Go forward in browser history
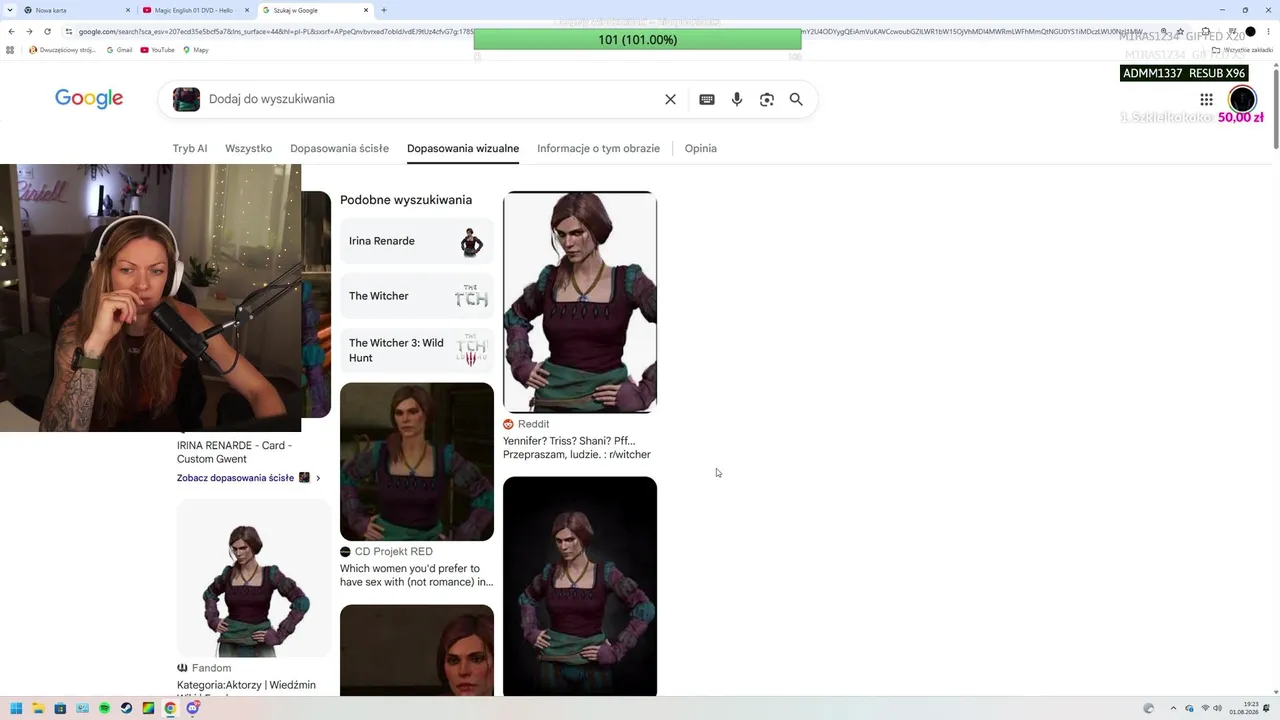The image size is (1280, 720). [29, 31]
